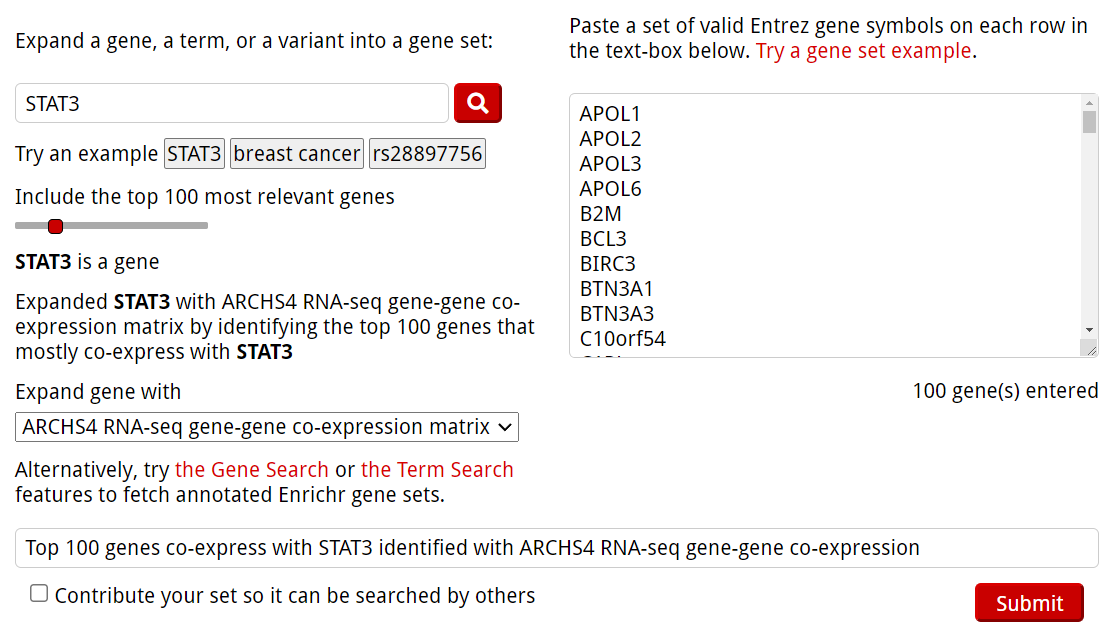
Task: Click Try a gene set example link
Action: point(863,51)
